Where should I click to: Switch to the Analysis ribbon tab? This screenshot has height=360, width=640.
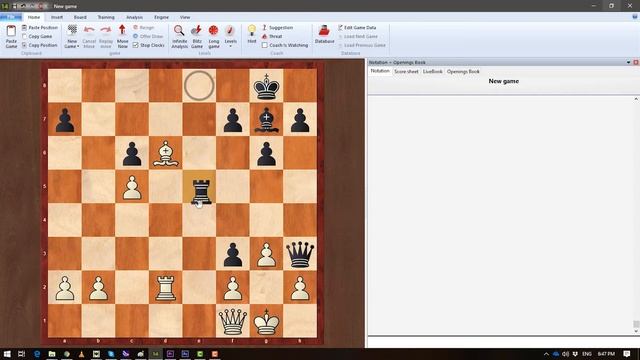point(134,17)
